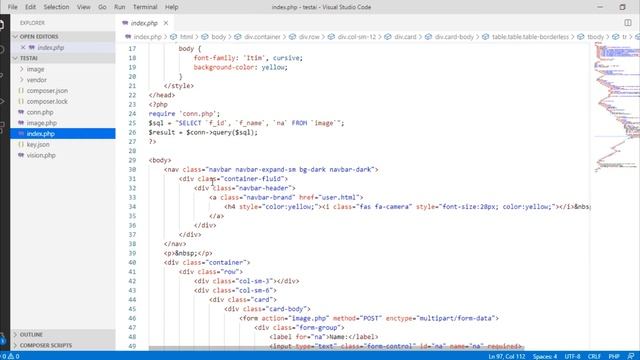Click the <body> tag on line 29
640x360 pixels.
tap(160, 160)
